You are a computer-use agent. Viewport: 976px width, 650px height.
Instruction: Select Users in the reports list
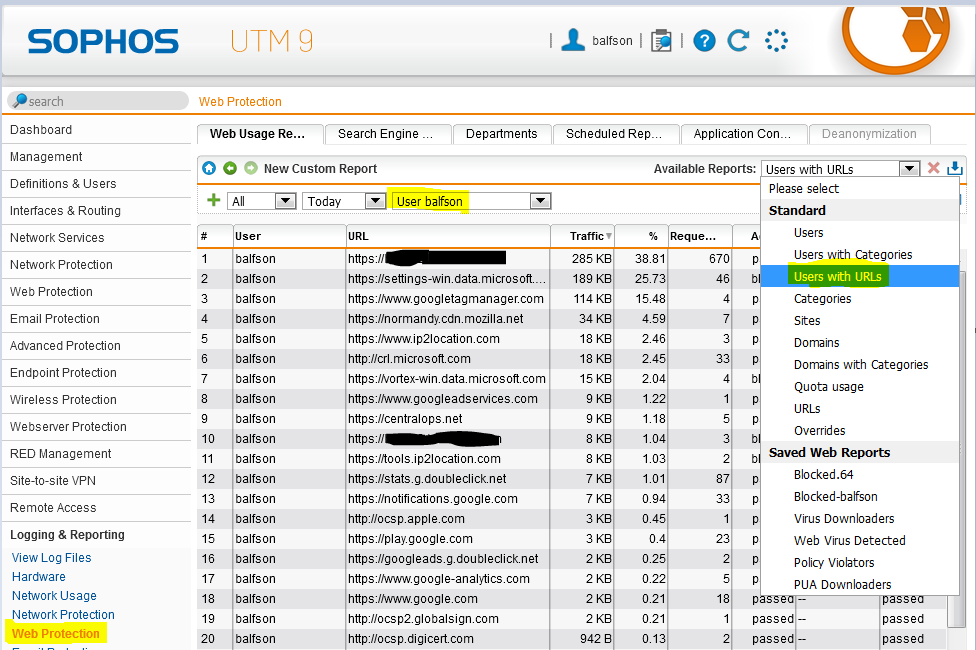860,233
